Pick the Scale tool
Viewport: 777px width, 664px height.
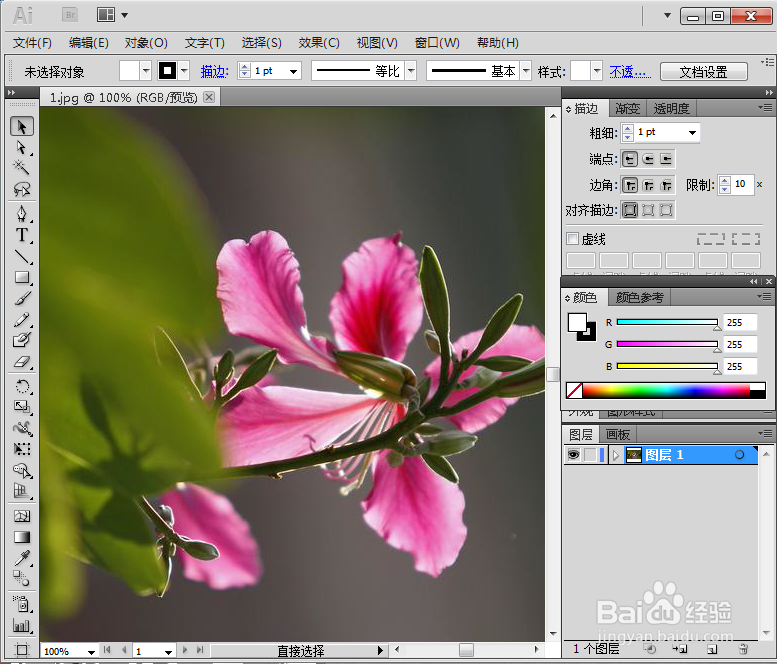pyautogui.click(x=22, y=407)
